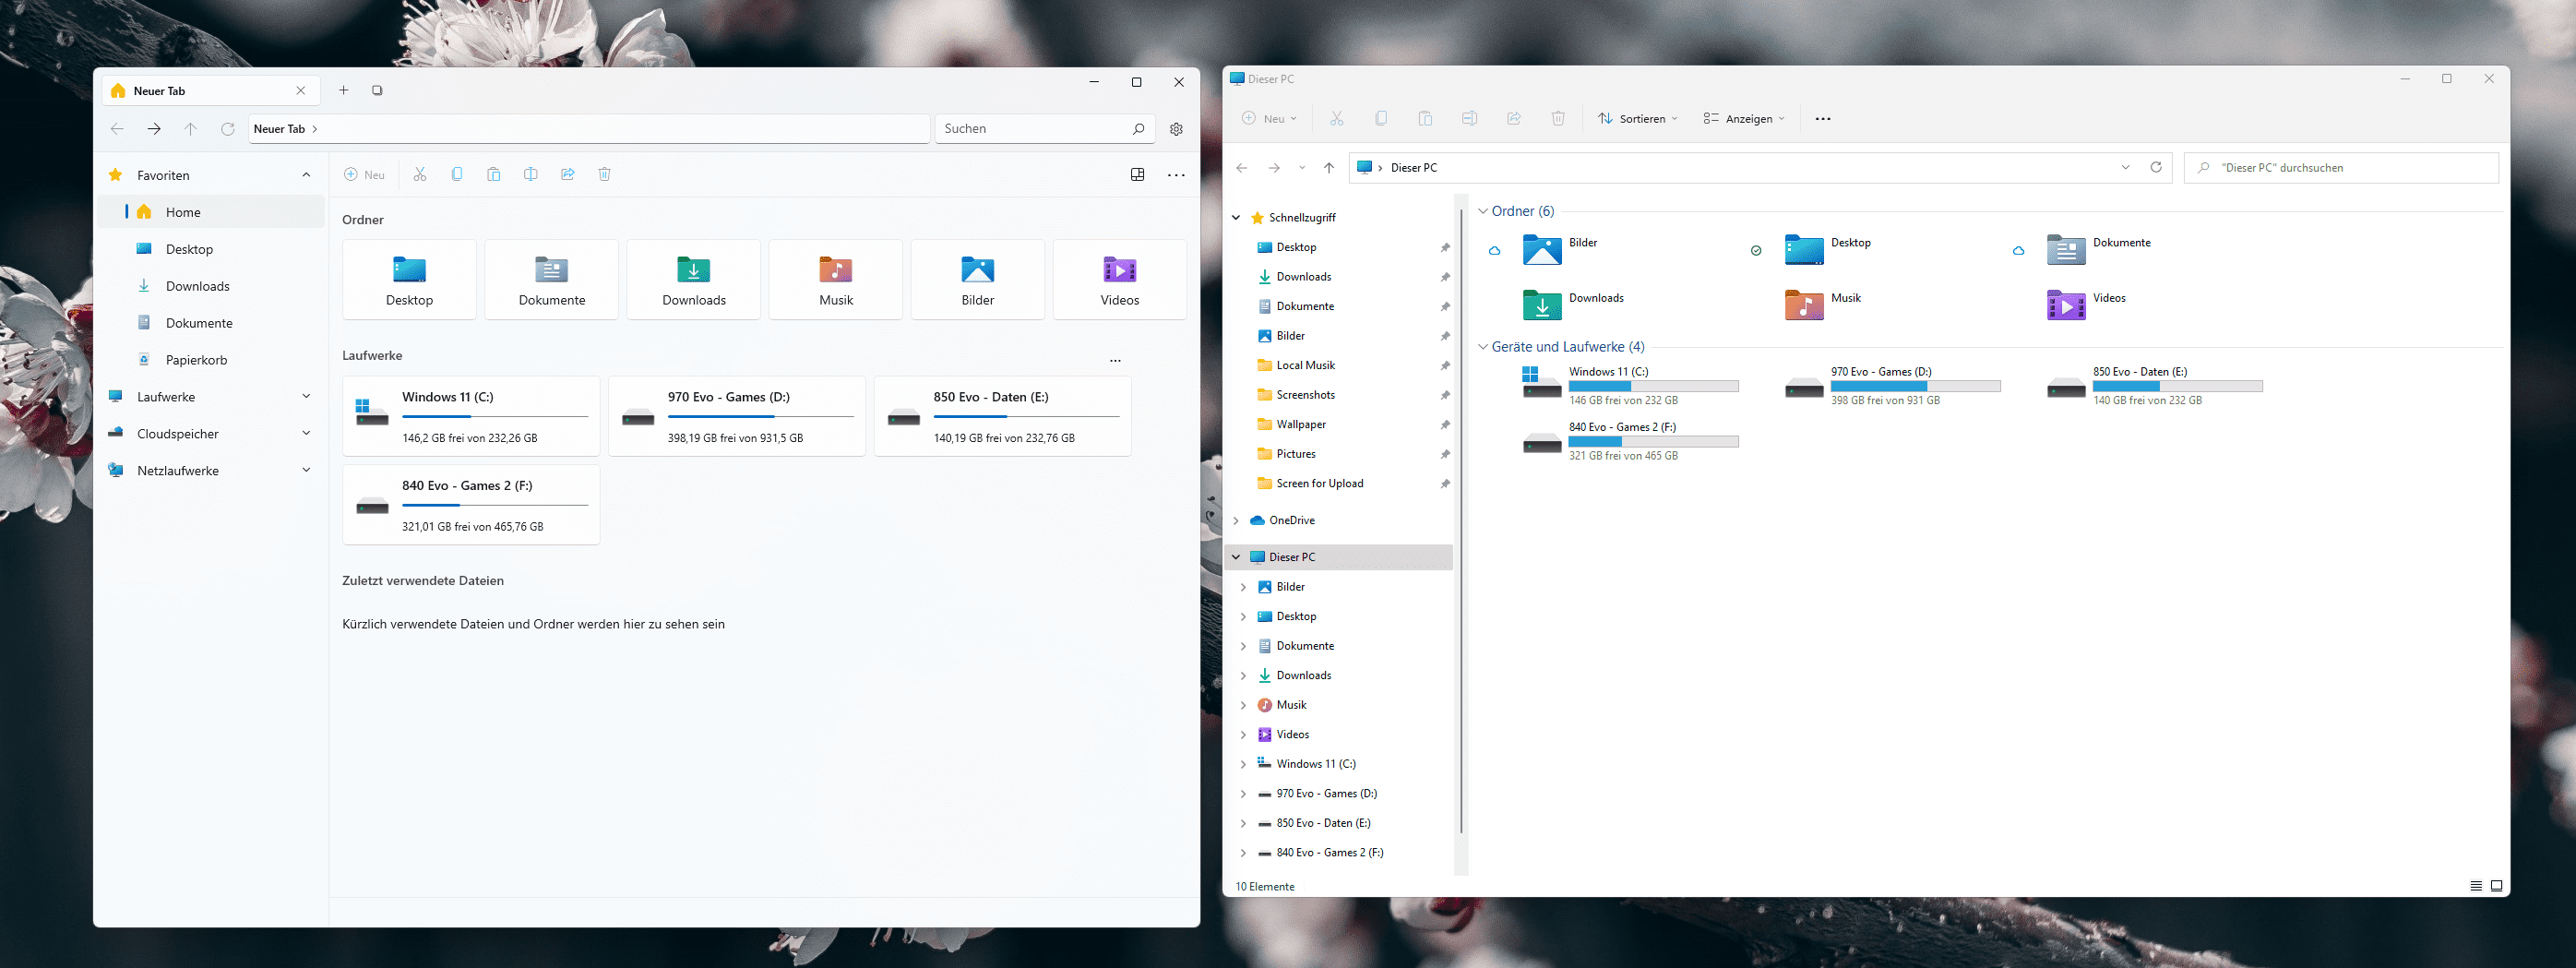Click the scissors icon in Dieser PC toolbar
The width and height of the screenshot is (2576, 968).
[x=1337, y=118]
